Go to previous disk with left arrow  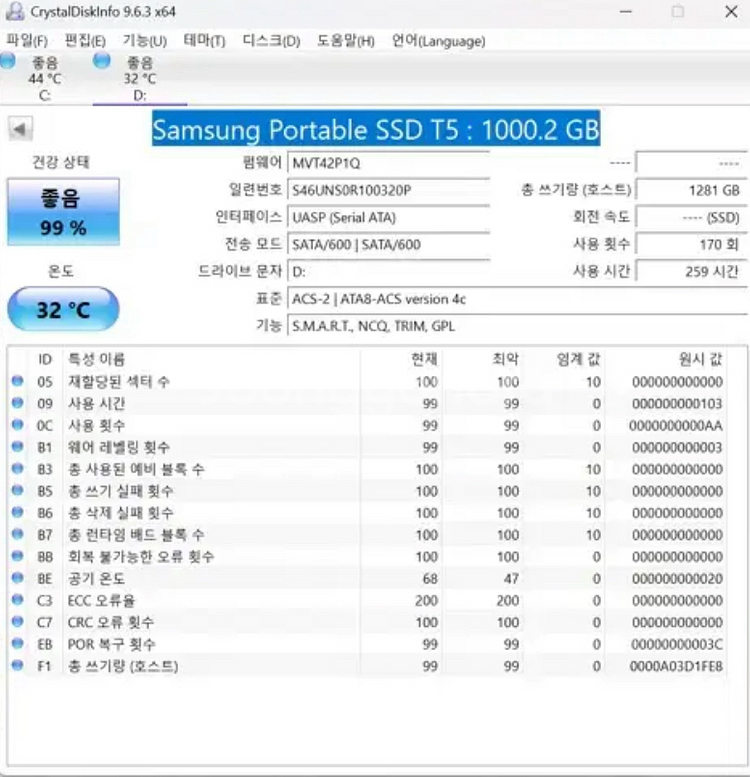pos(20,129)
